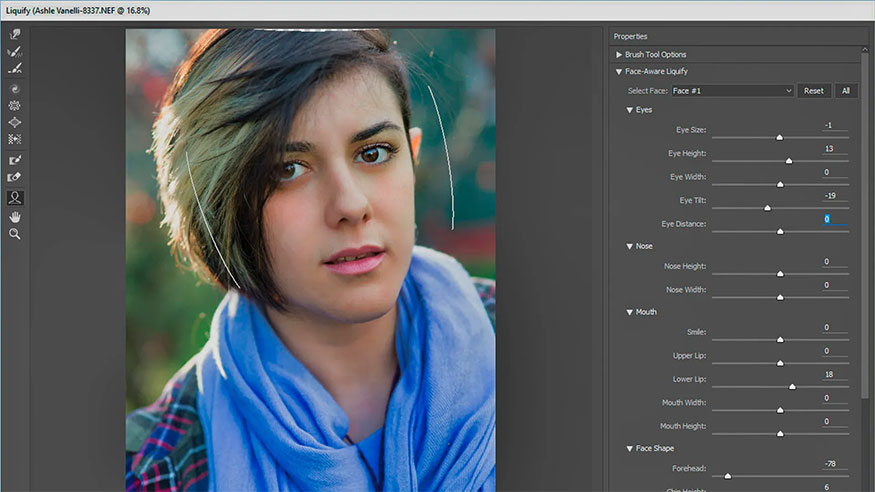Activate the Face tool
This screenshot has width=875, height=492.
coord(15,197)
